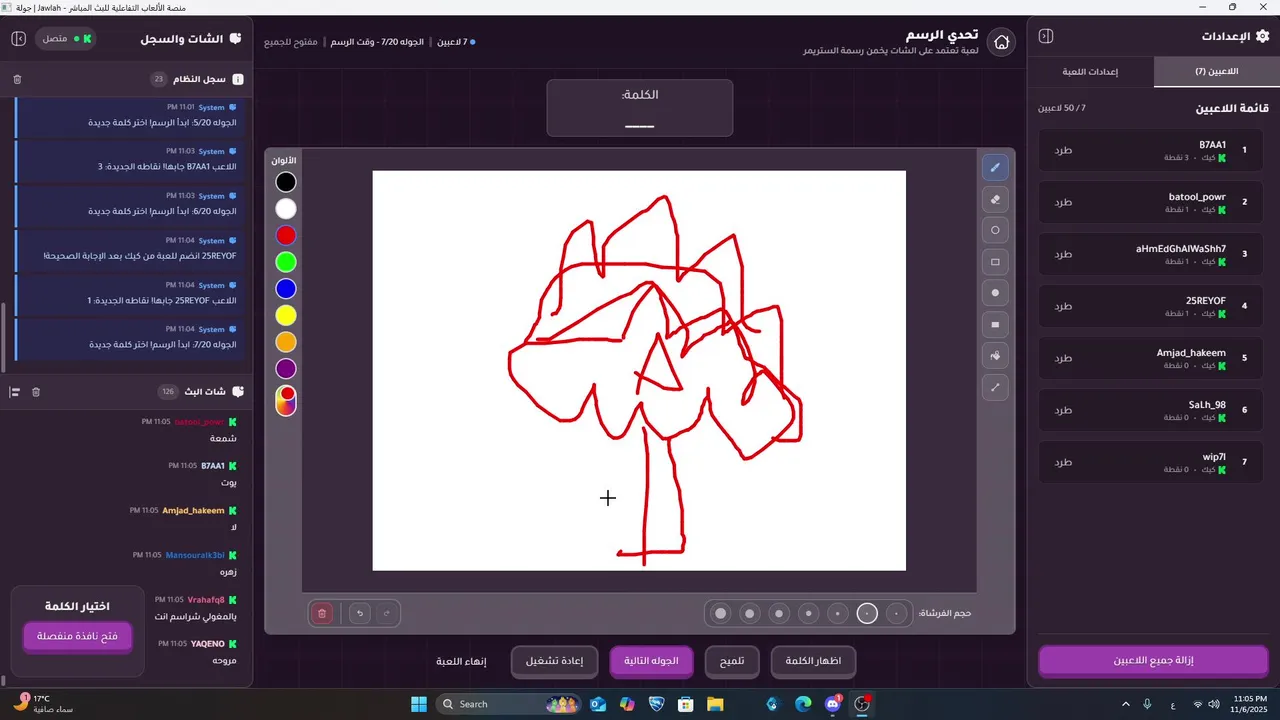Pick the purple color swatch
This screenshot has width=1280, height=720.
click(286, 369)
